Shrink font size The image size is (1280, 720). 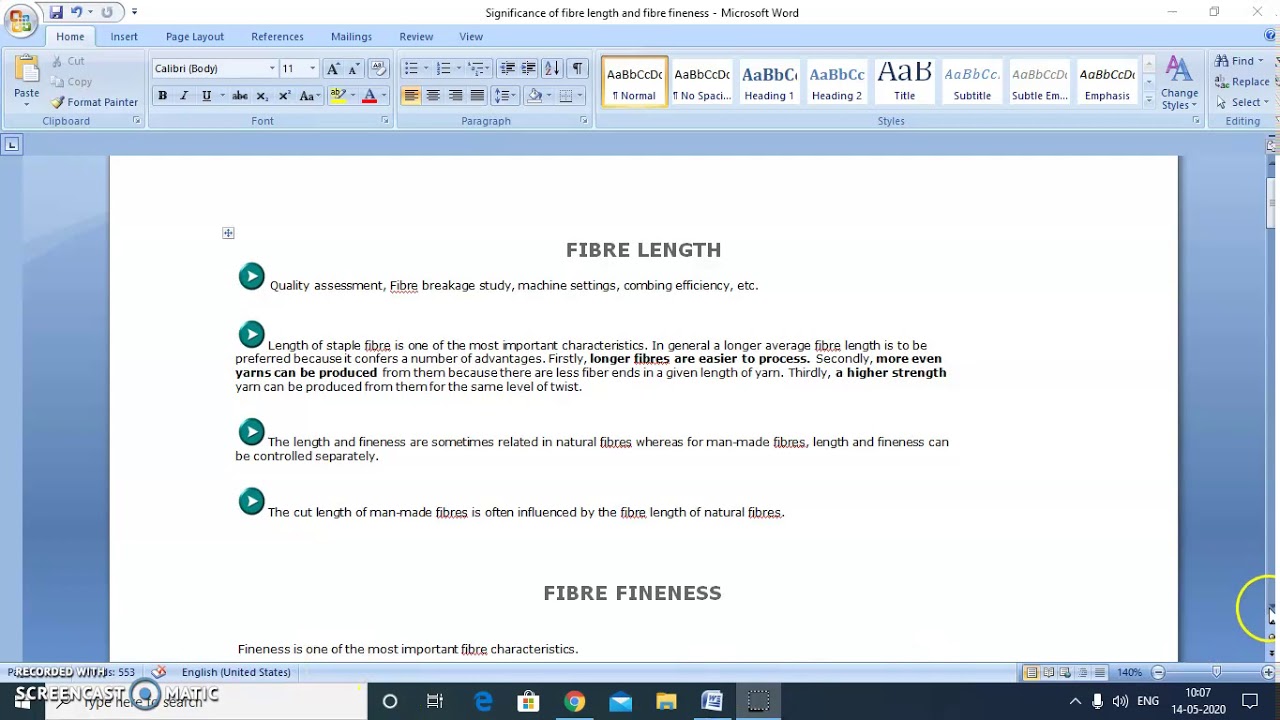tap(354, 68)
